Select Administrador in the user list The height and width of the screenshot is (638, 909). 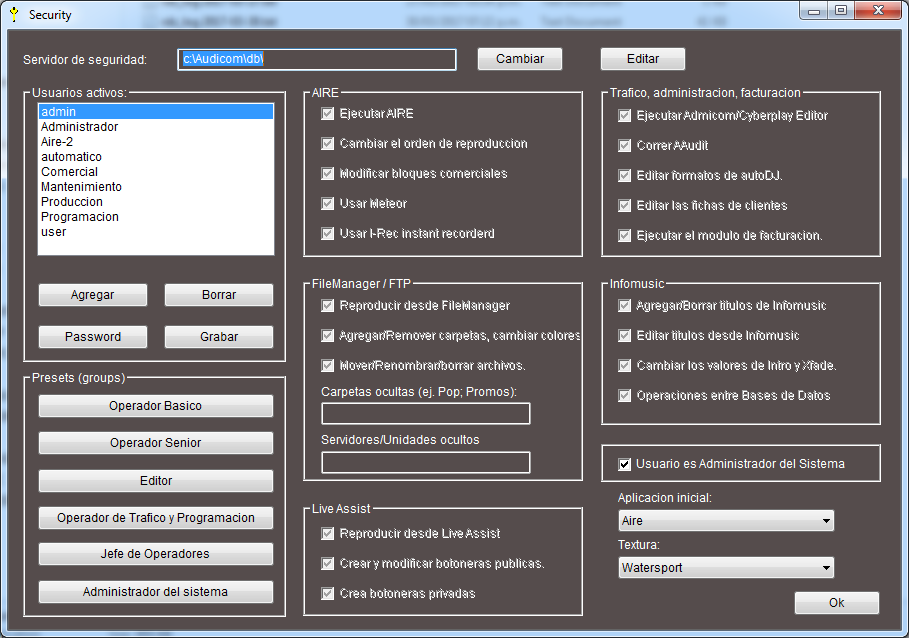point(155,127)
